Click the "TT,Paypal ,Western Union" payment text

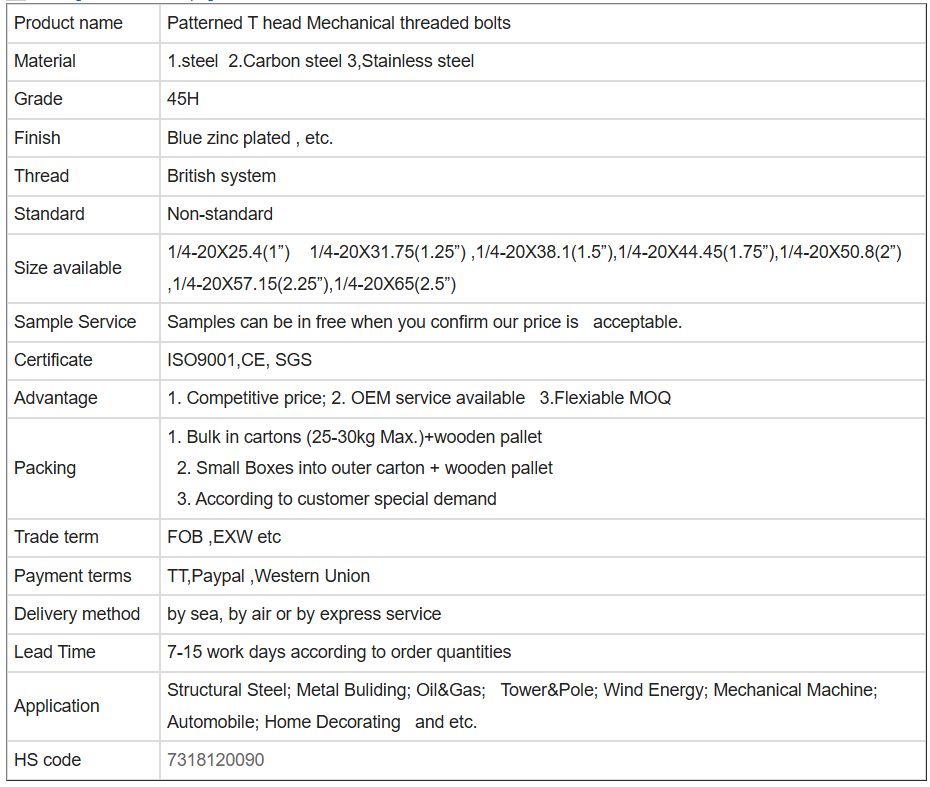pyautogui.click(x=268, y=576)
